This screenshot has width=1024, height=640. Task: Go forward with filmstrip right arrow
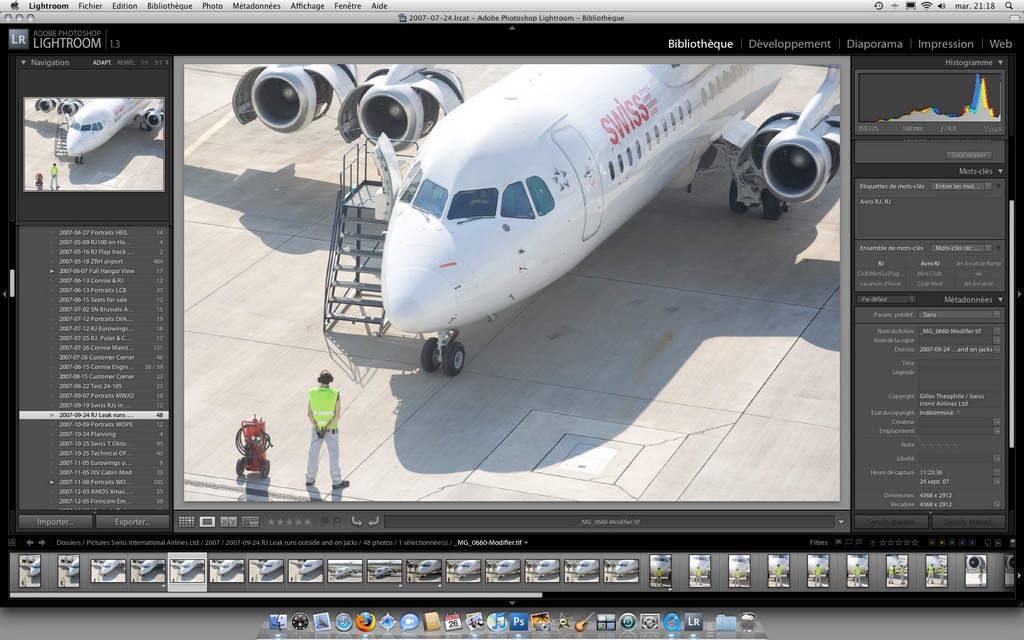pos(42,543)
